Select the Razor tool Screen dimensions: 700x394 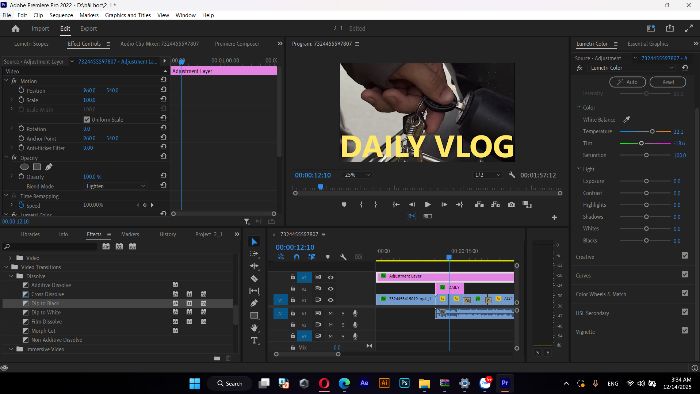coord(254,278)
